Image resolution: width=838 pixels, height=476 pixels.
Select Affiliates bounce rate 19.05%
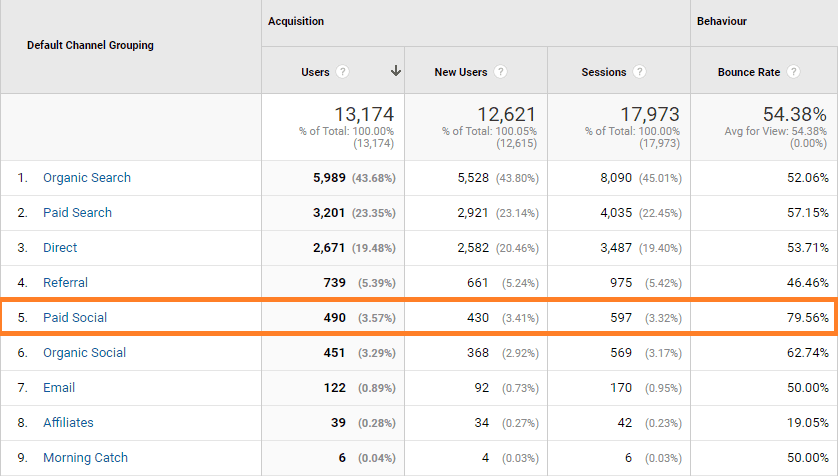pos(808,423)
